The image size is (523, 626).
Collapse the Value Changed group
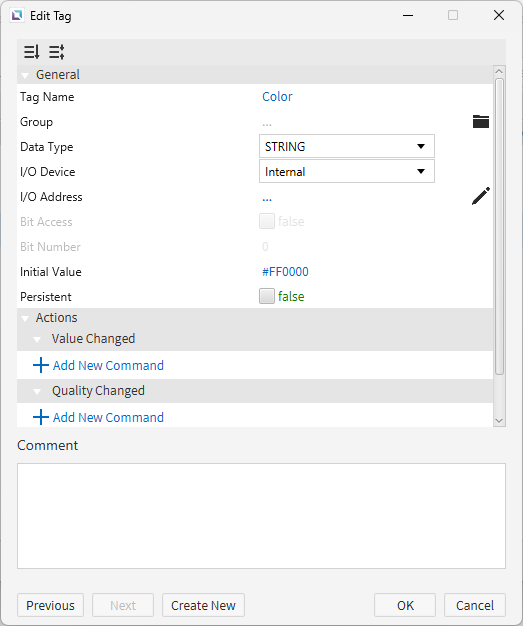37,339
